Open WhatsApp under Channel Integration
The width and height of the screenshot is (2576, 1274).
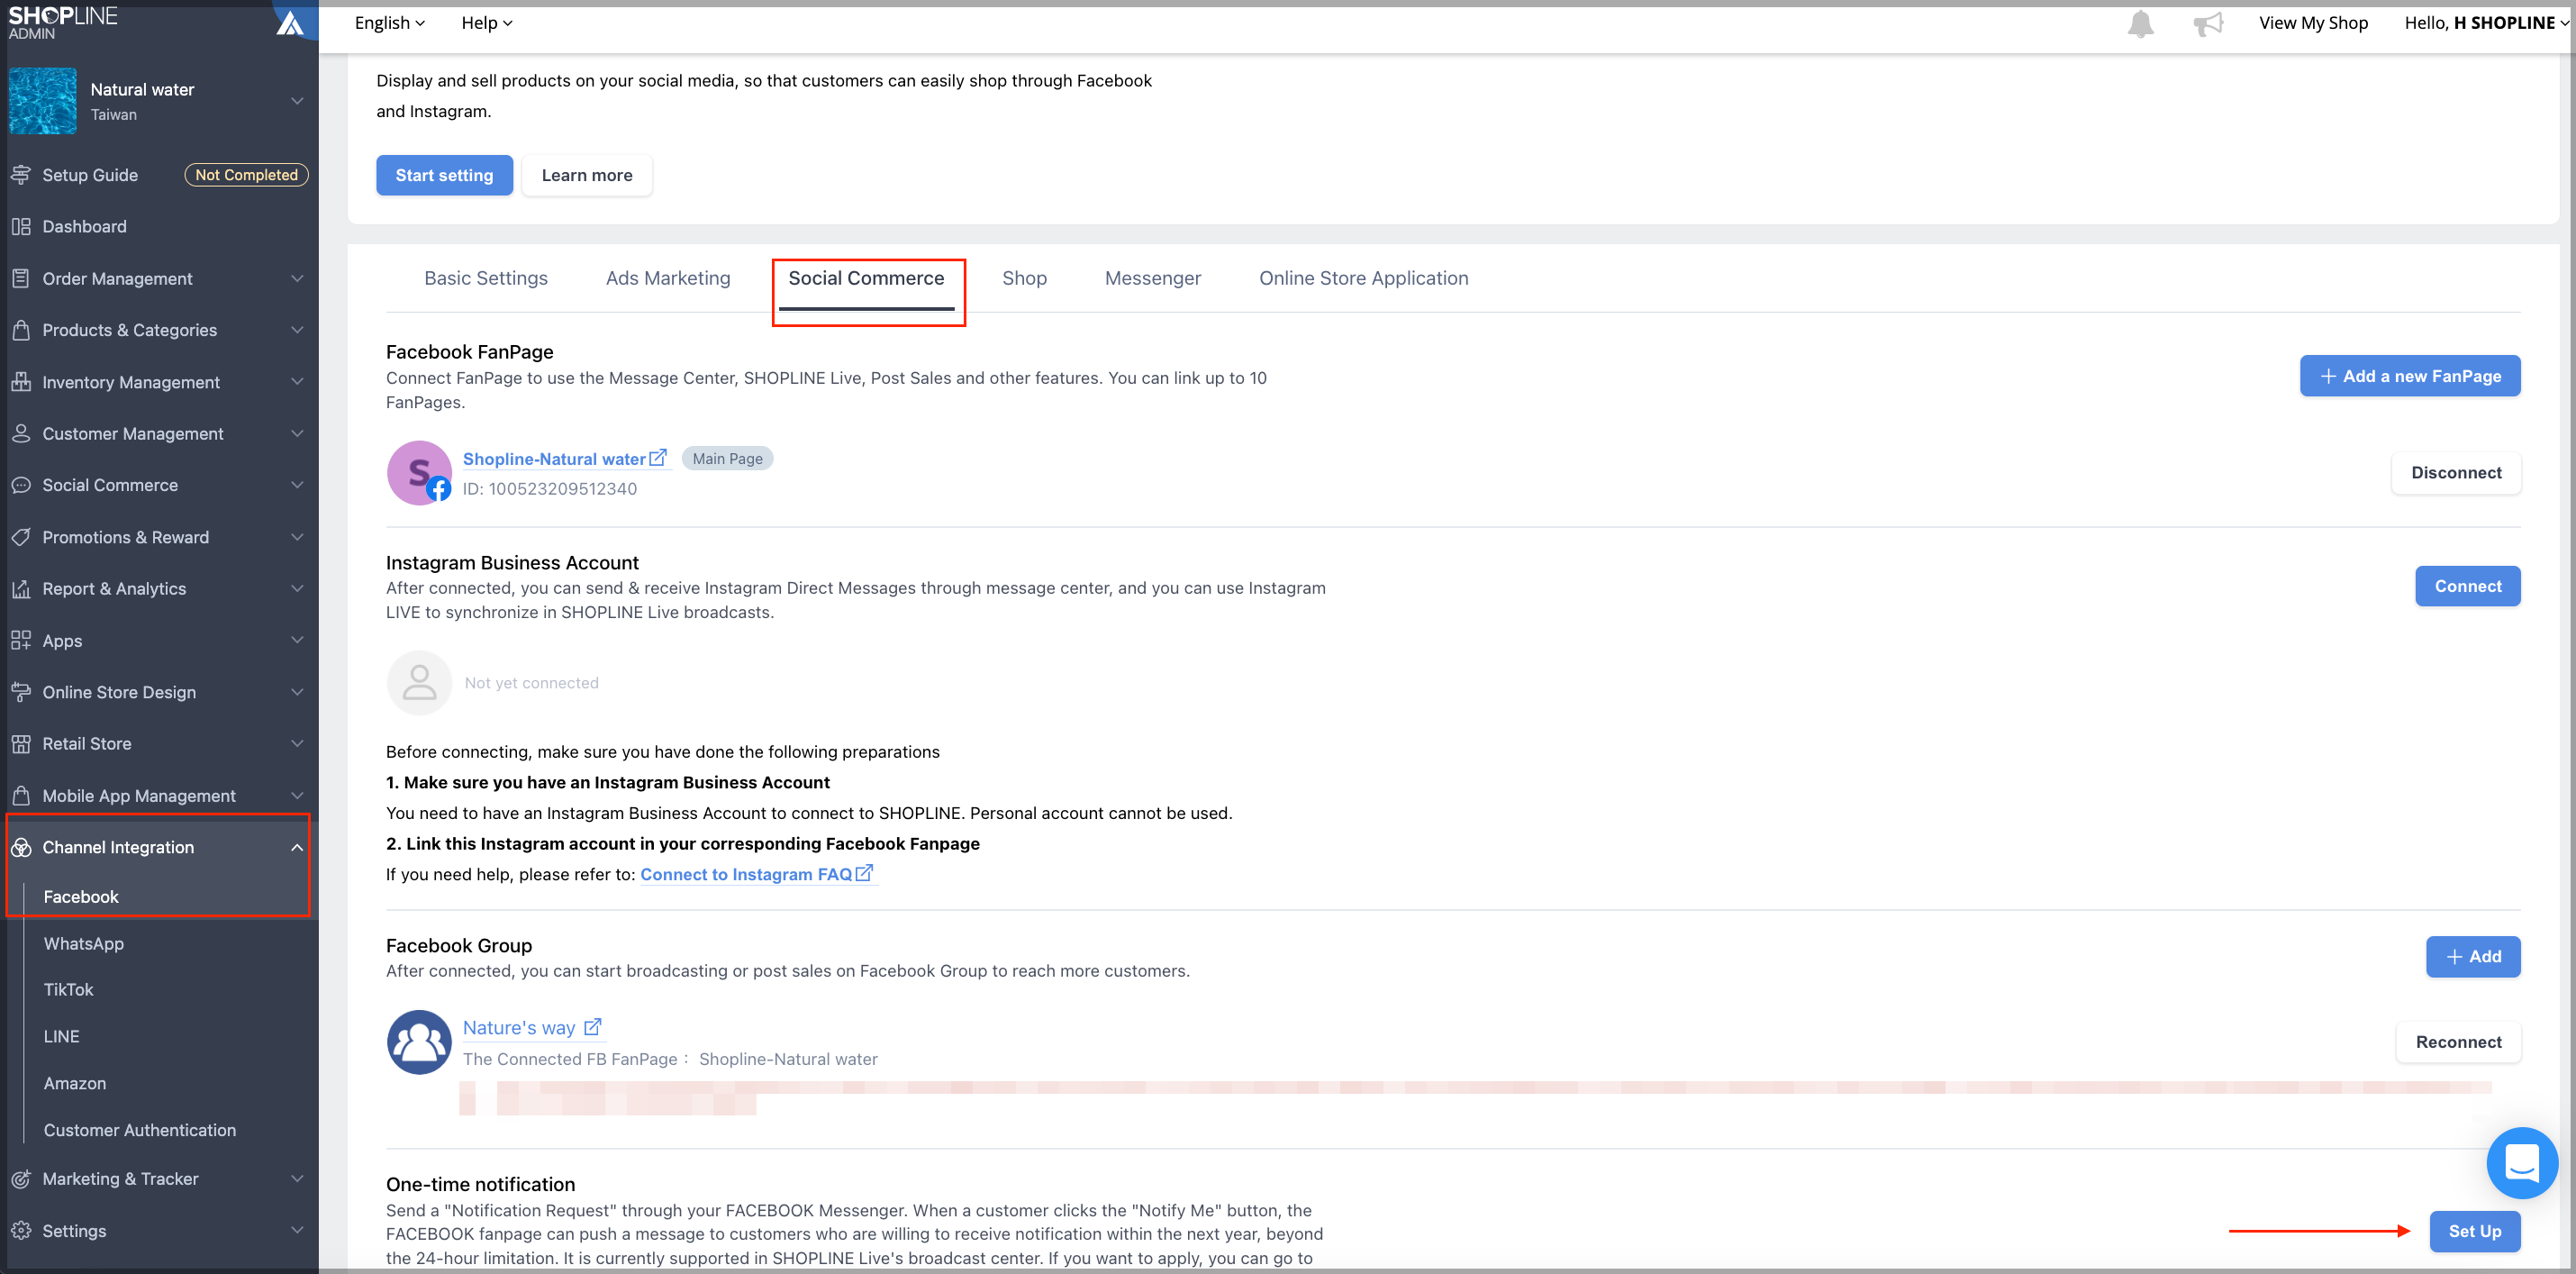pos(84,944)
